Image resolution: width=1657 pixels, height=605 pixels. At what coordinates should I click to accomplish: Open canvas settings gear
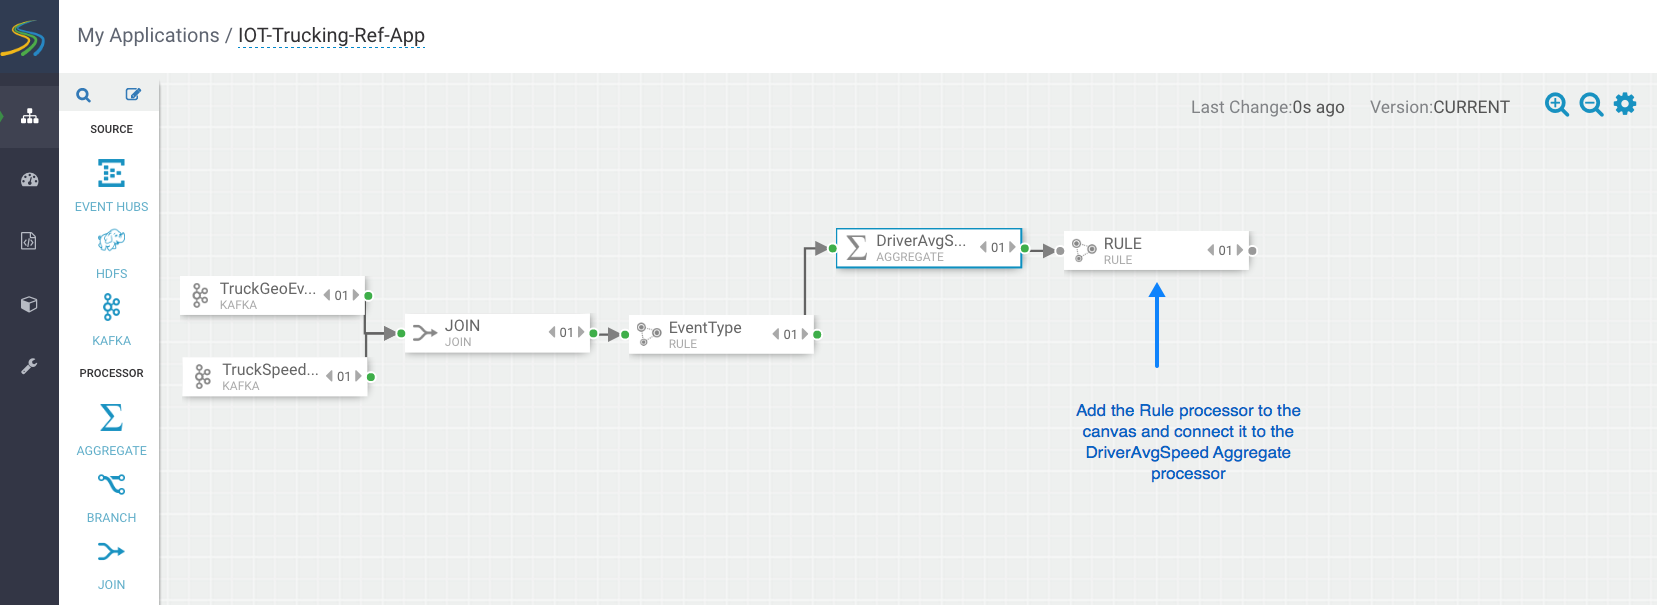tap(1625, 104)
